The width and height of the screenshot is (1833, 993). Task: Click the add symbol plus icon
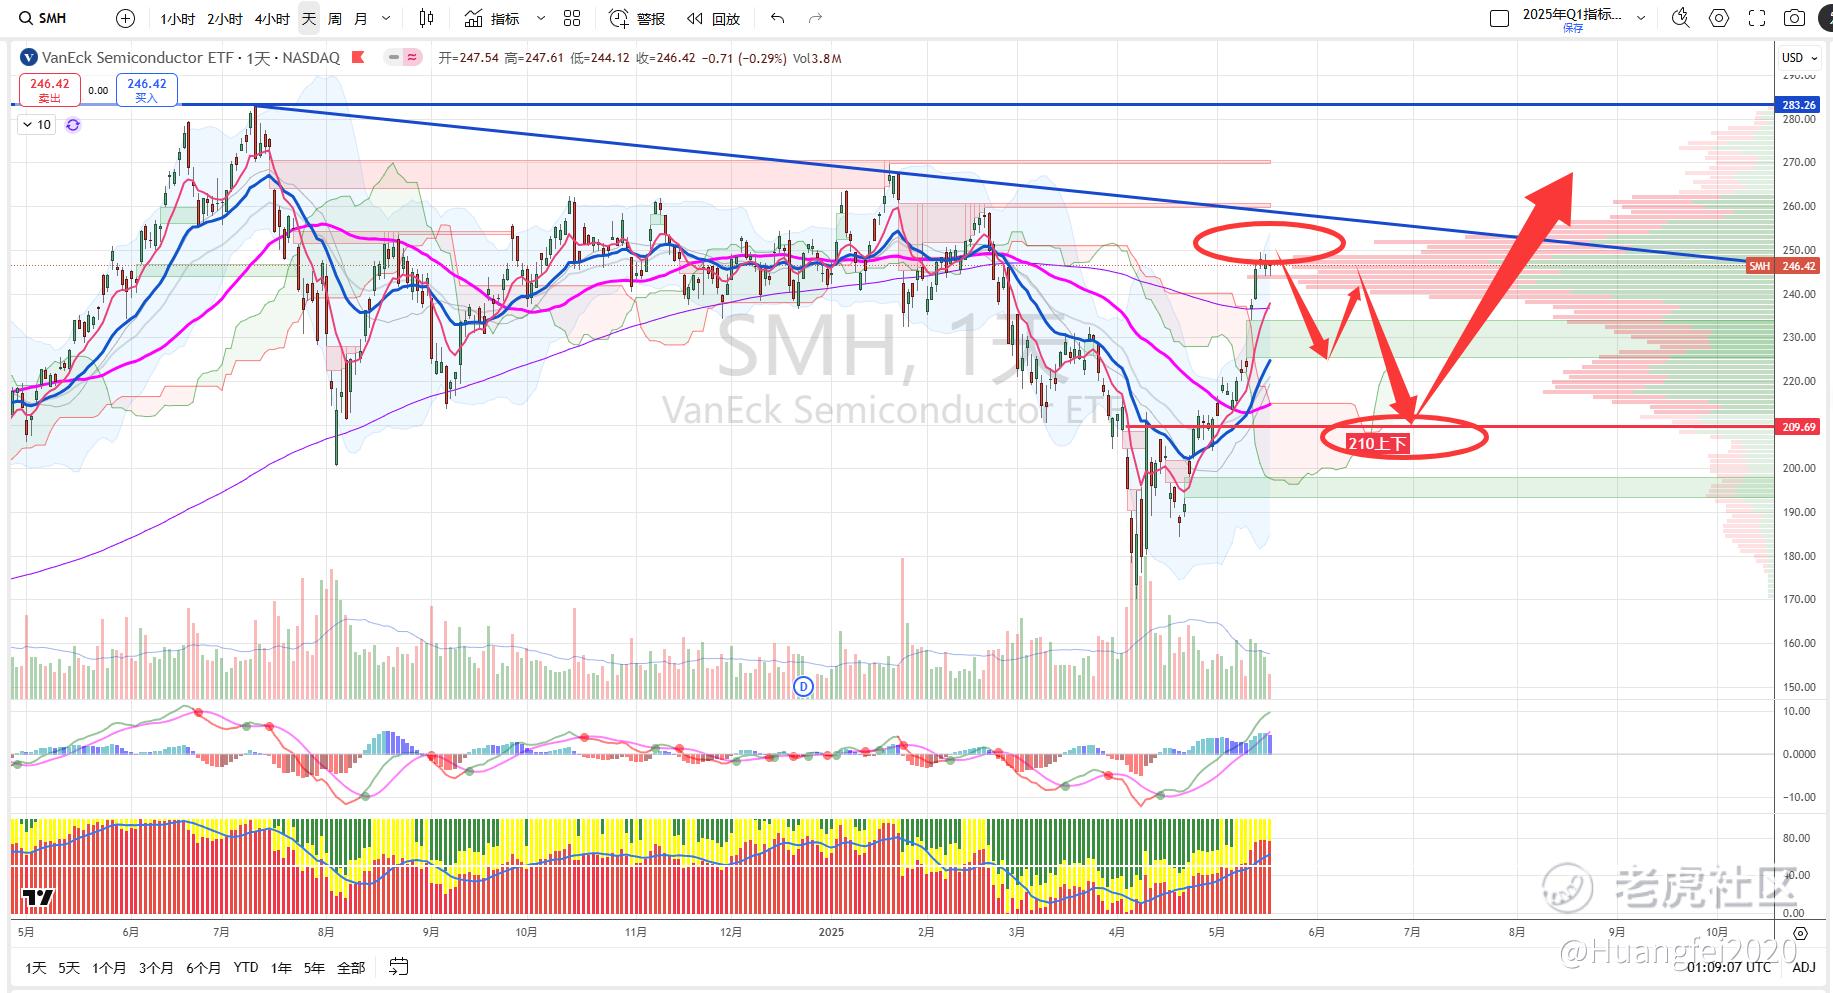[125, 18]
